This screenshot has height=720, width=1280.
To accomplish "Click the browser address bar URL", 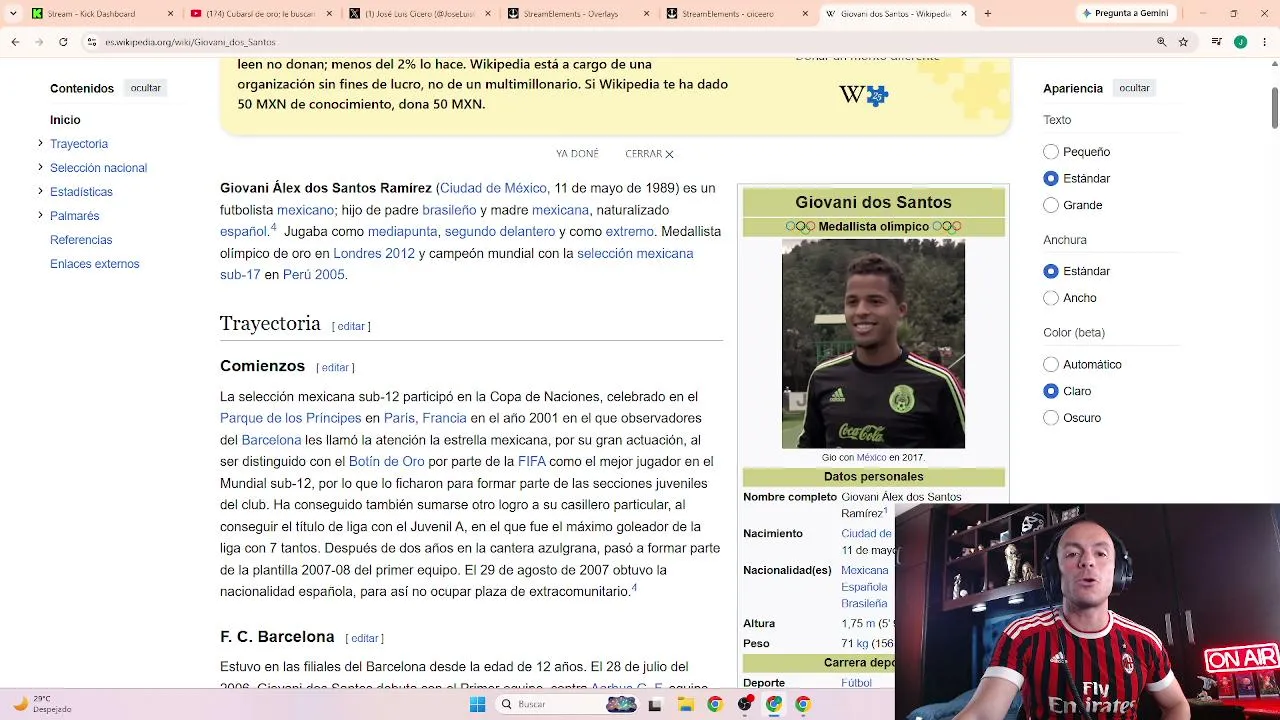I will pos(190,42).
